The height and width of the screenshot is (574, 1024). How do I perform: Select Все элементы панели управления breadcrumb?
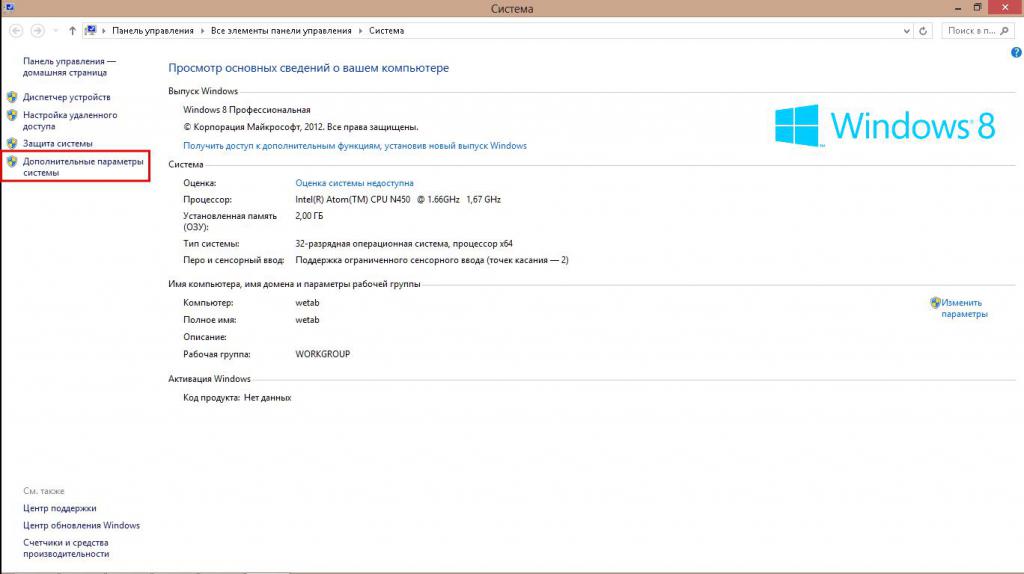(281, 31)
